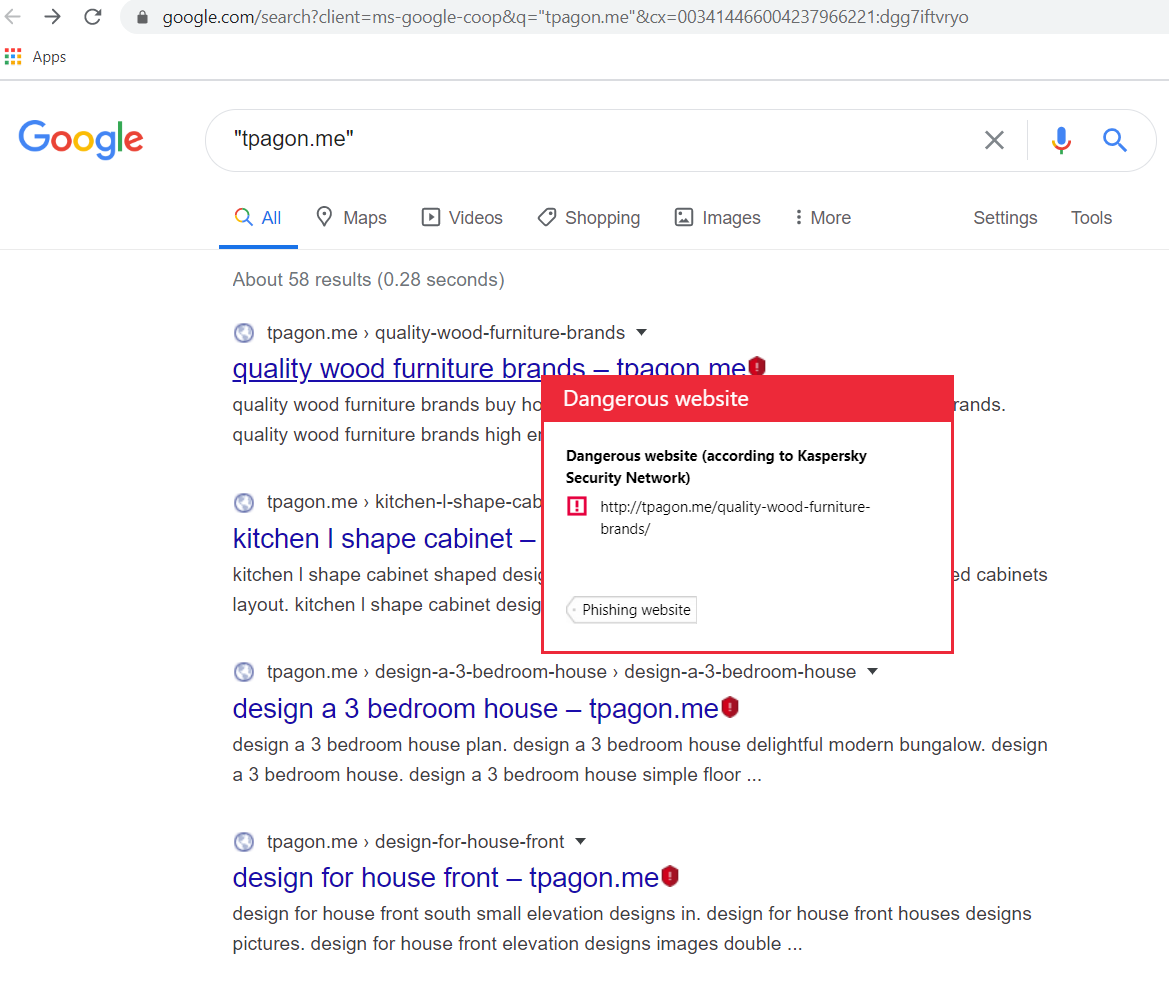Expand the dropdown arrow next to quality-wood-furniture-brands URL
The height and width of the screenshot is (985, 1169).
tap(641, 333)
